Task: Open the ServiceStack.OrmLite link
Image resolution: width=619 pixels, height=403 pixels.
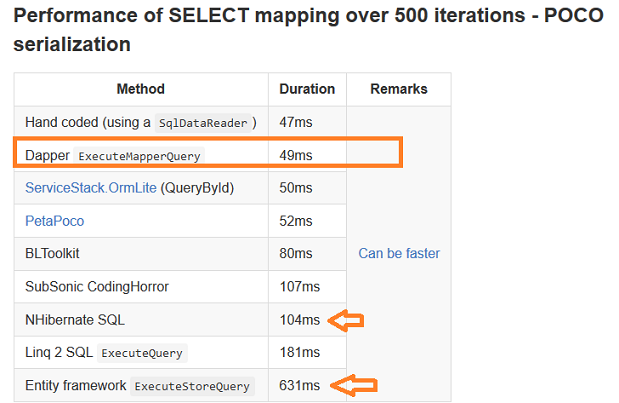Action: 91,188
